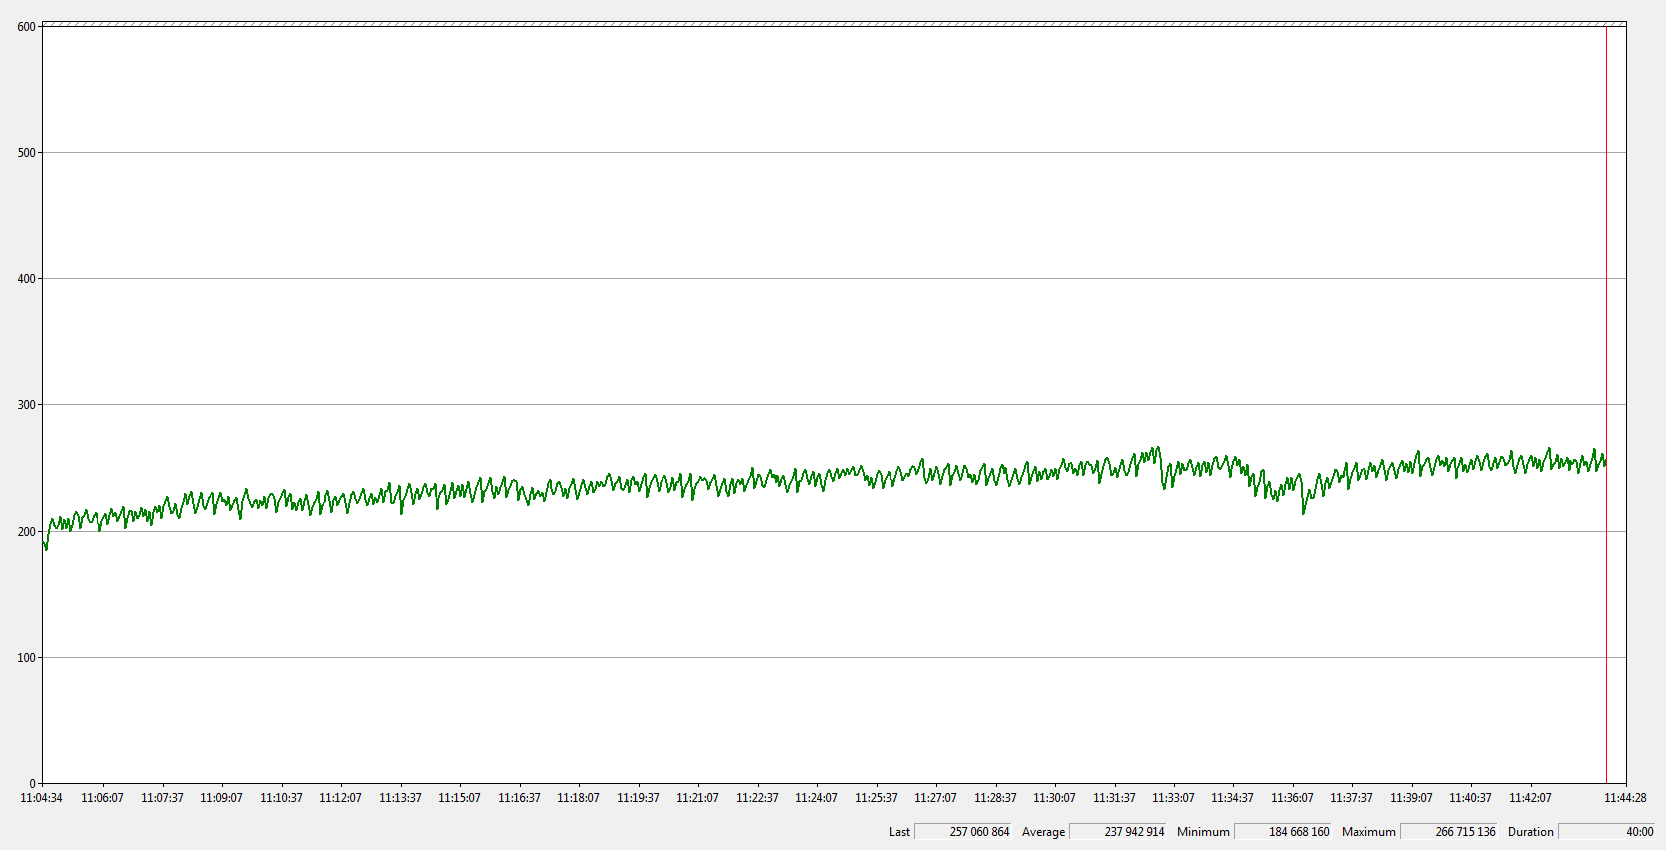Click the 11:31:37 time axis label

coord(1114,798)
